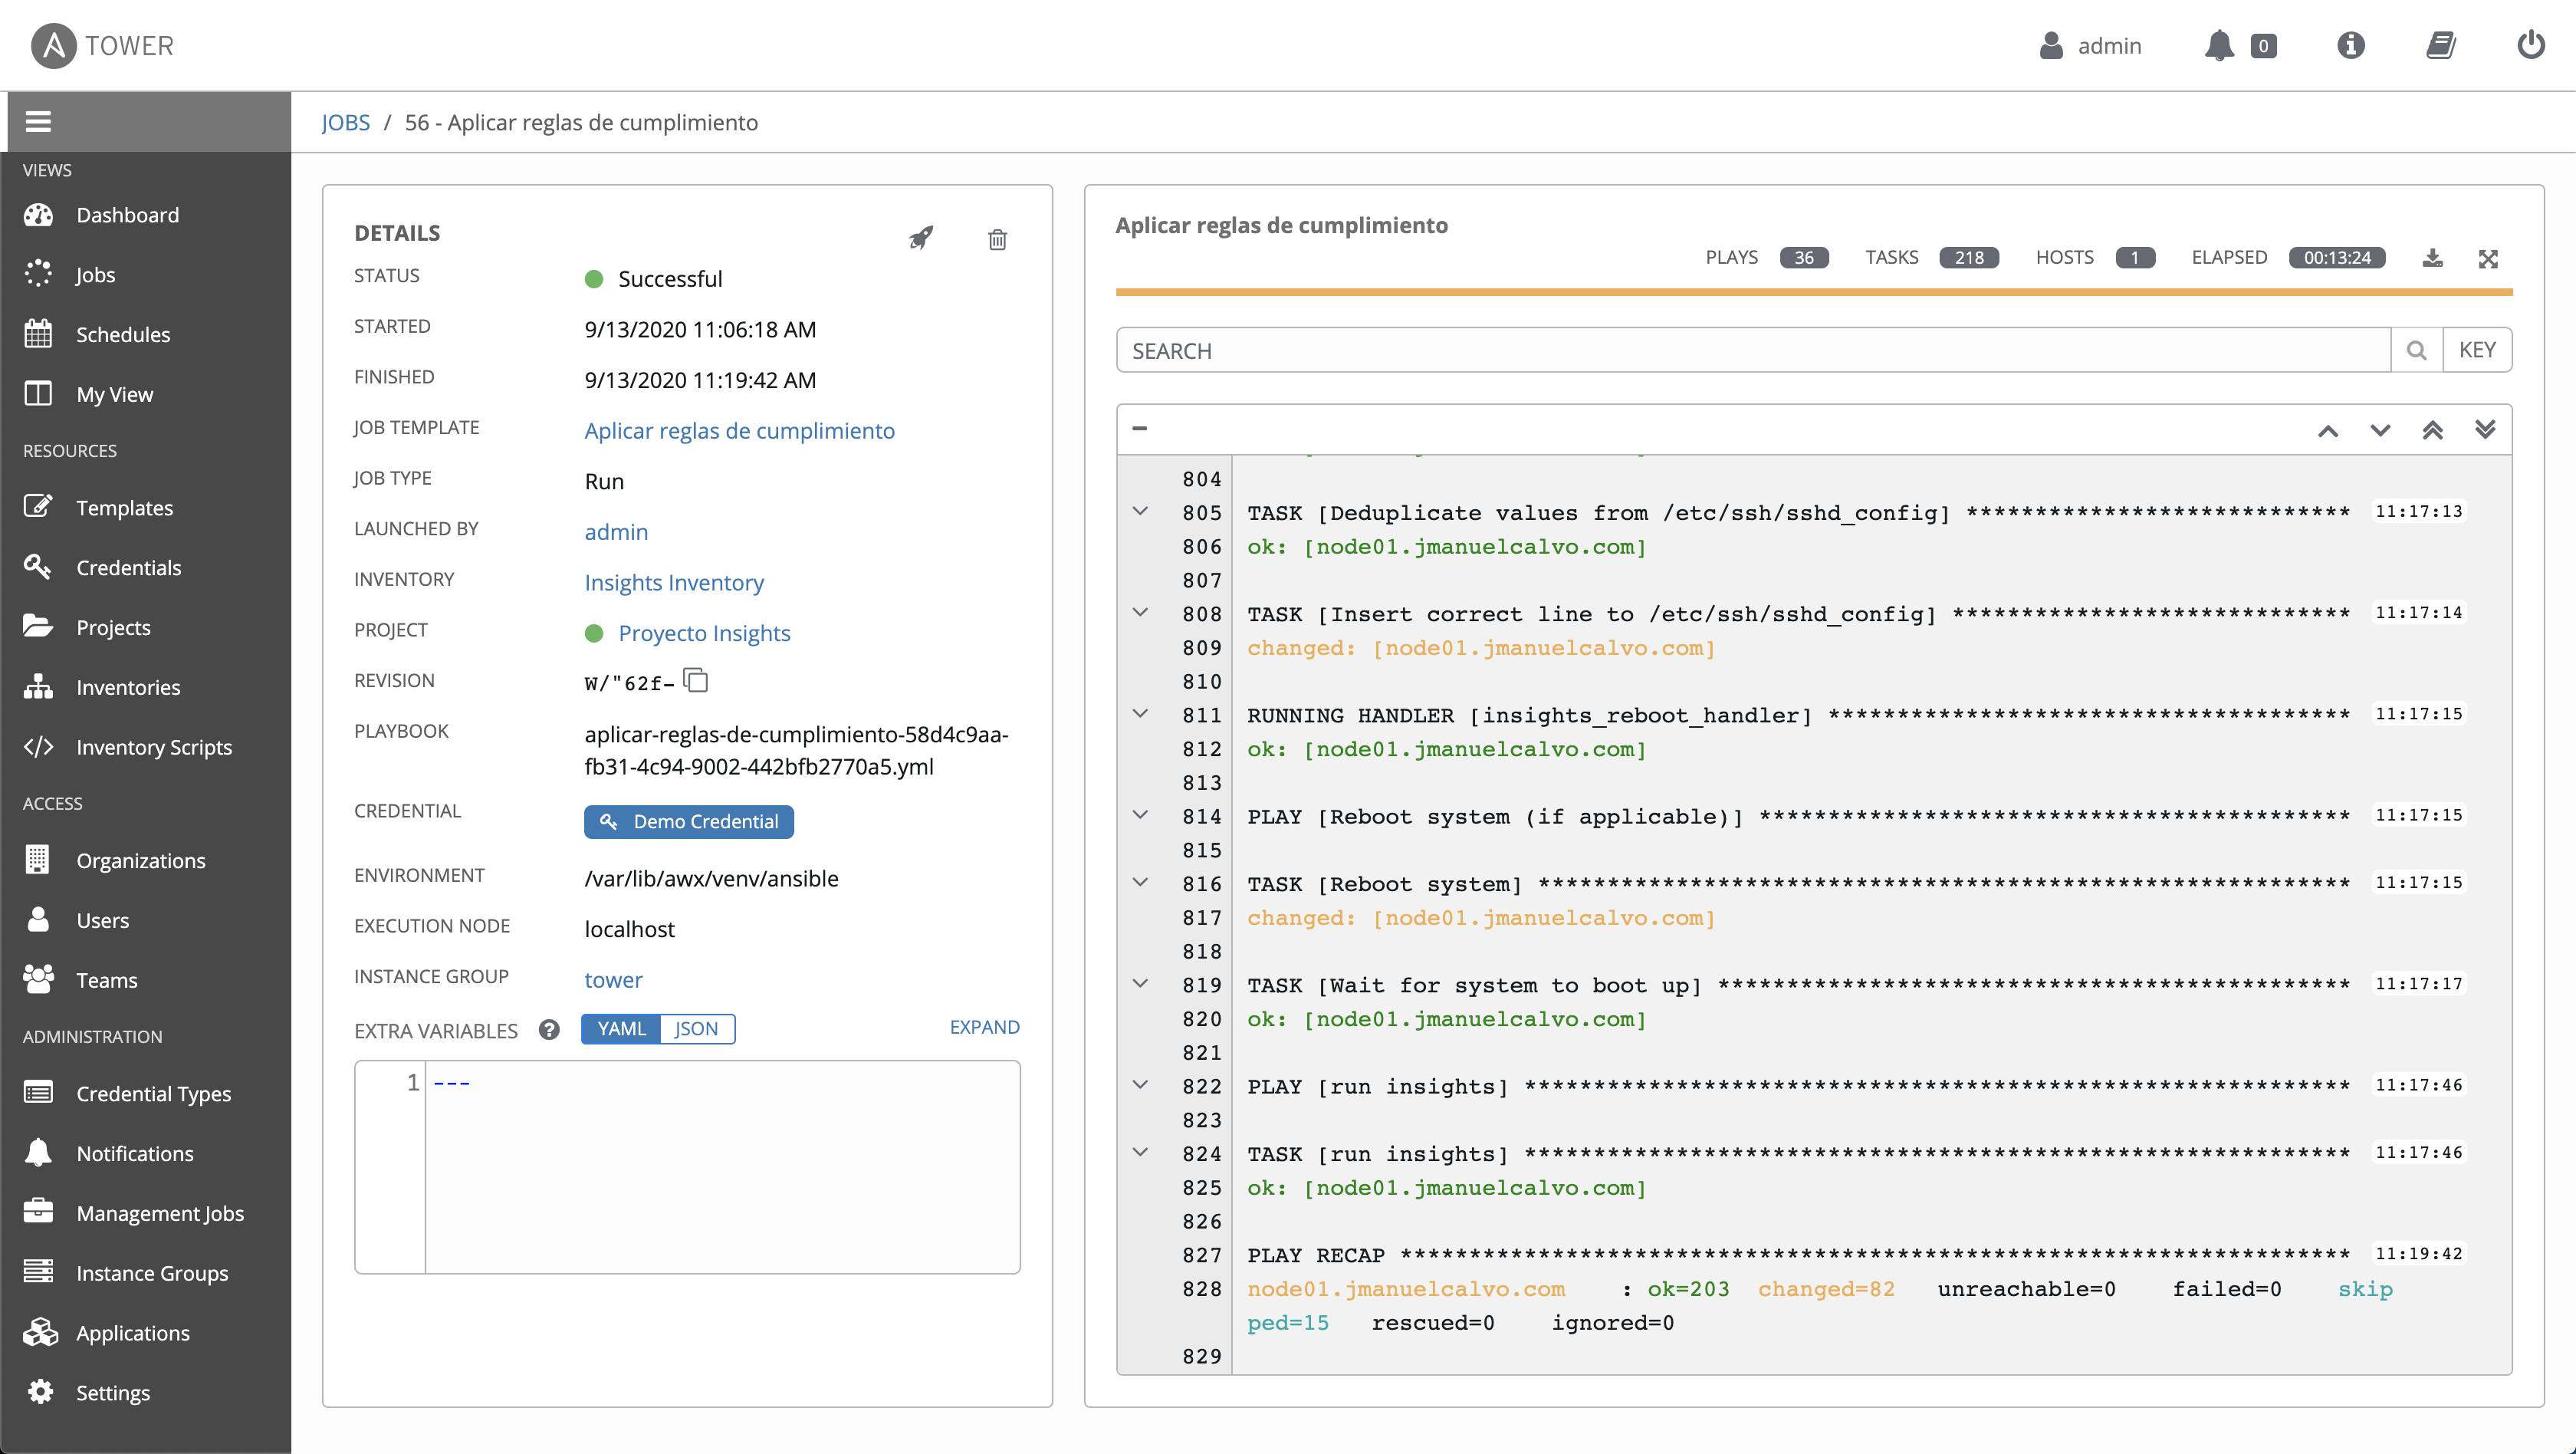Relaunch job with rocket icon
Screen dimensions: 2576x1454
[x=921, y=238]
